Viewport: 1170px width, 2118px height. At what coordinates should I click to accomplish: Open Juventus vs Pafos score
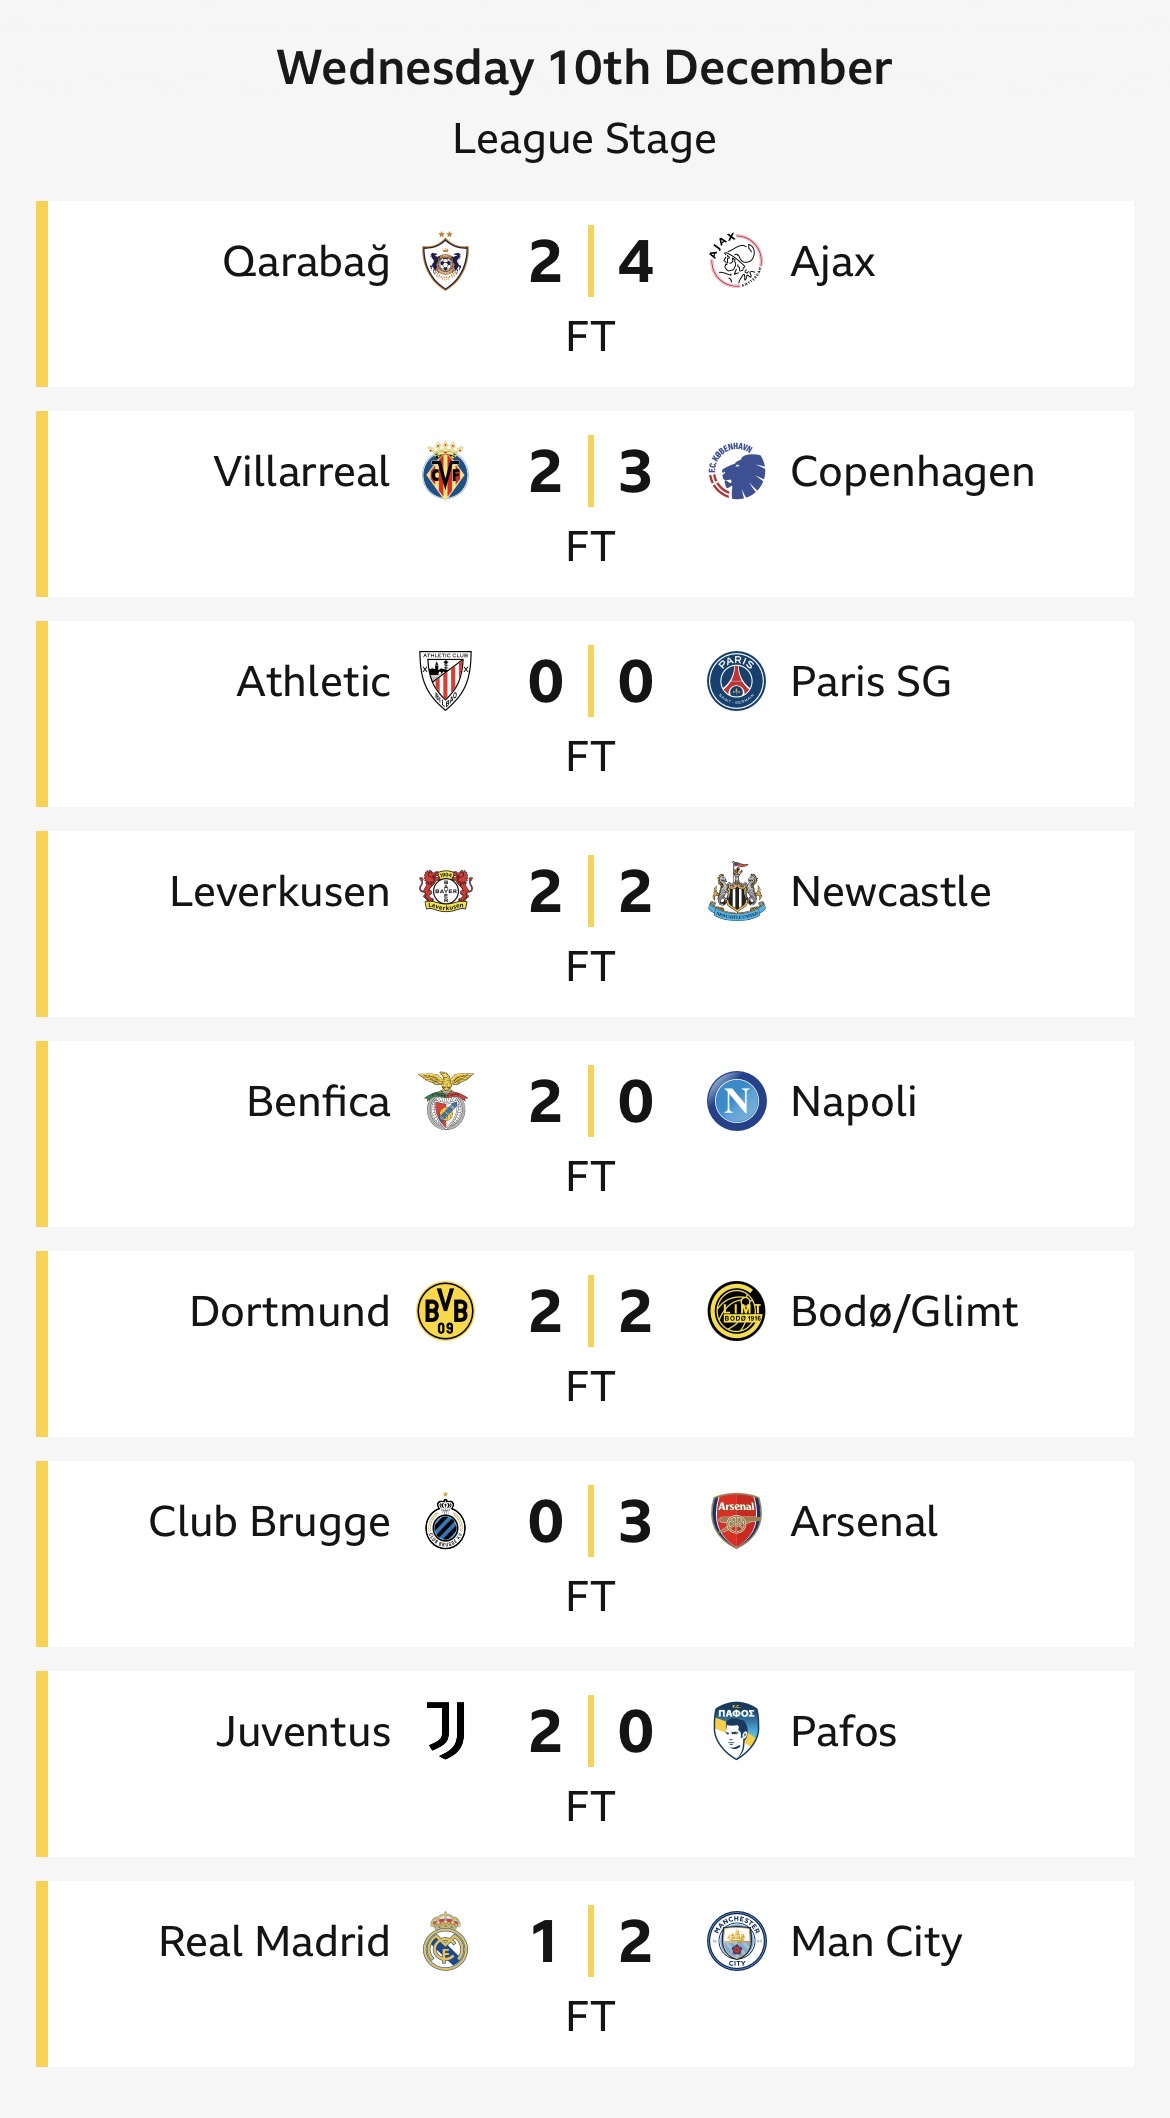click(x=590, y=1732)
